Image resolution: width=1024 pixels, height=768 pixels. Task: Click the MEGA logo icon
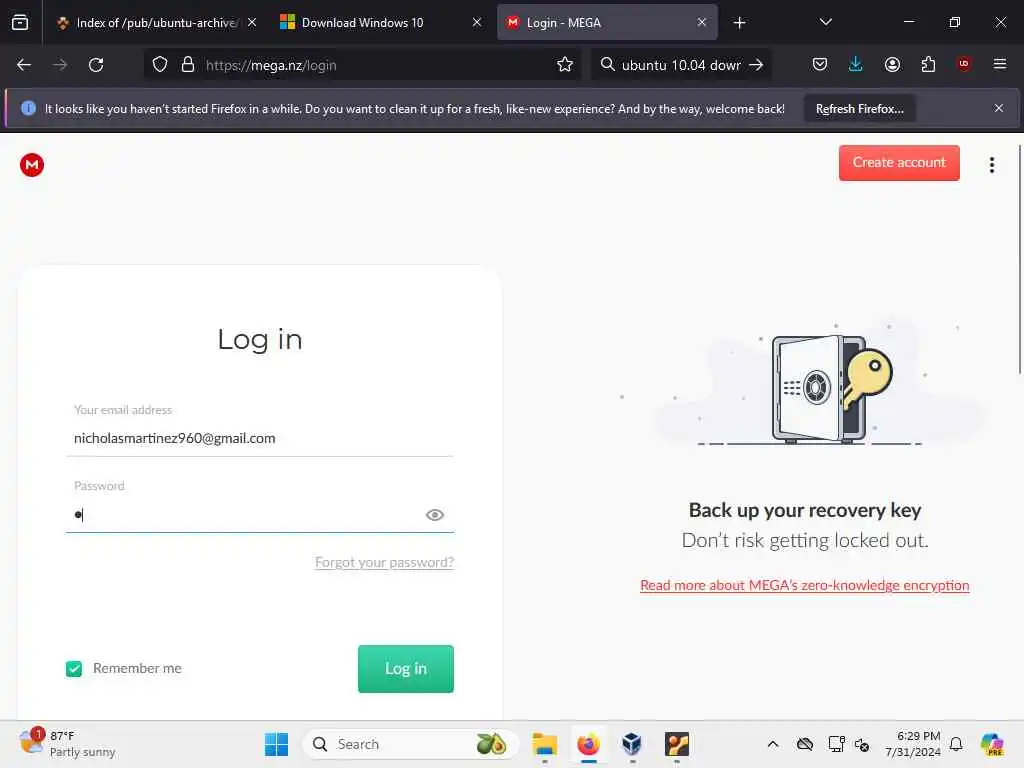pos(31,165)
